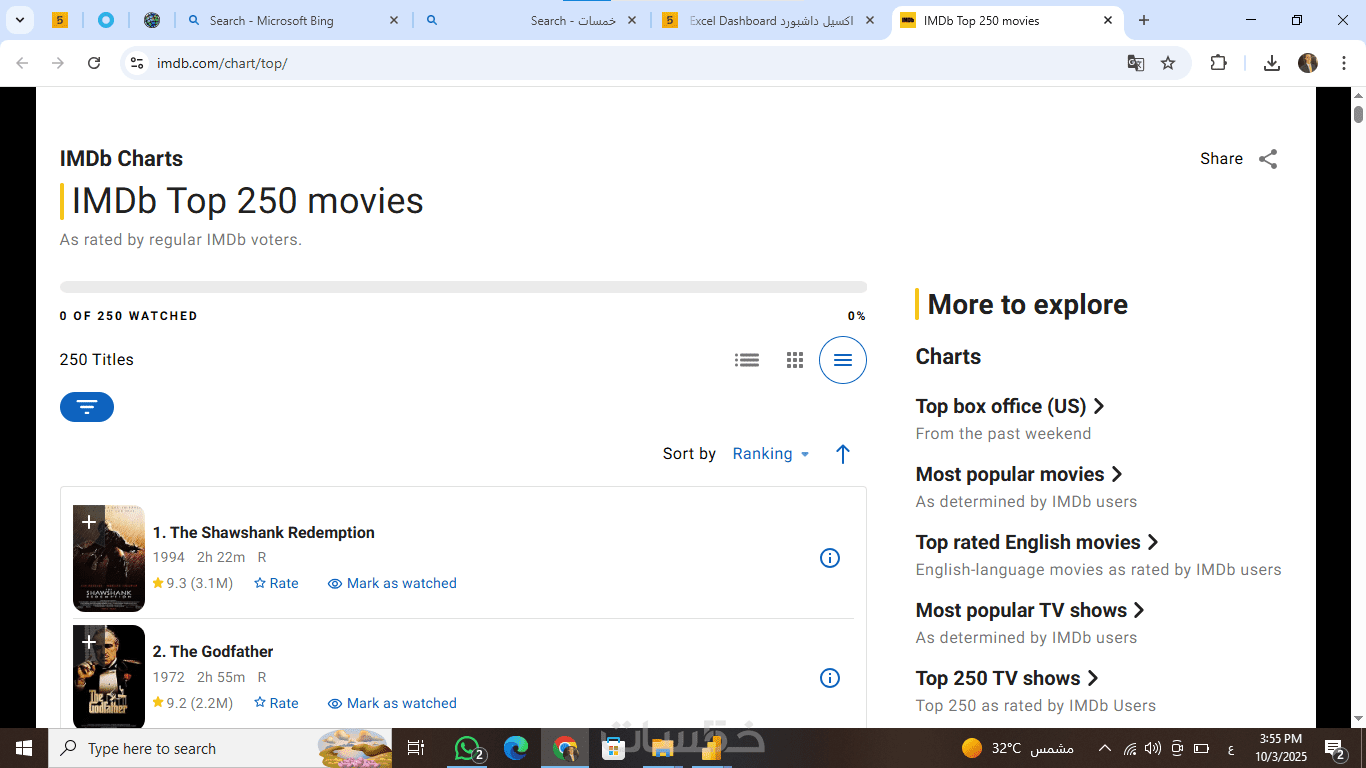Open The Shawshank Redemption title link
Viewport: 1366px width, 768px height.
[264, 532]
